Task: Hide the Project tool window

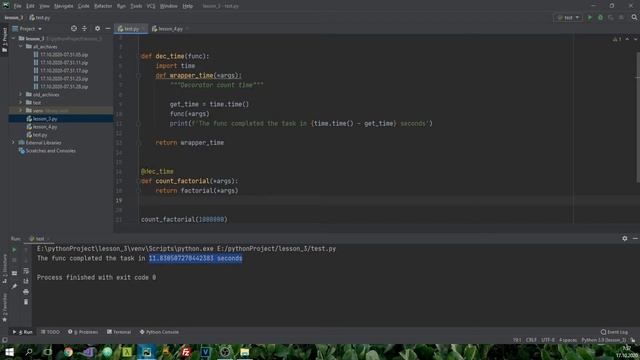Action: click(x=108, y=29)
